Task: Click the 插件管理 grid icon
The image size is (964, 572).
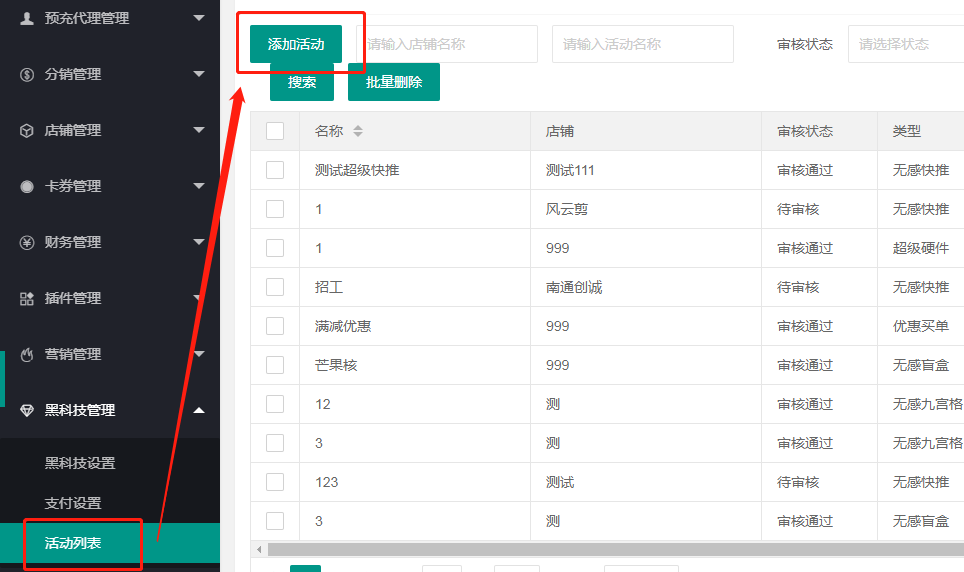Action: coord(26,299)
